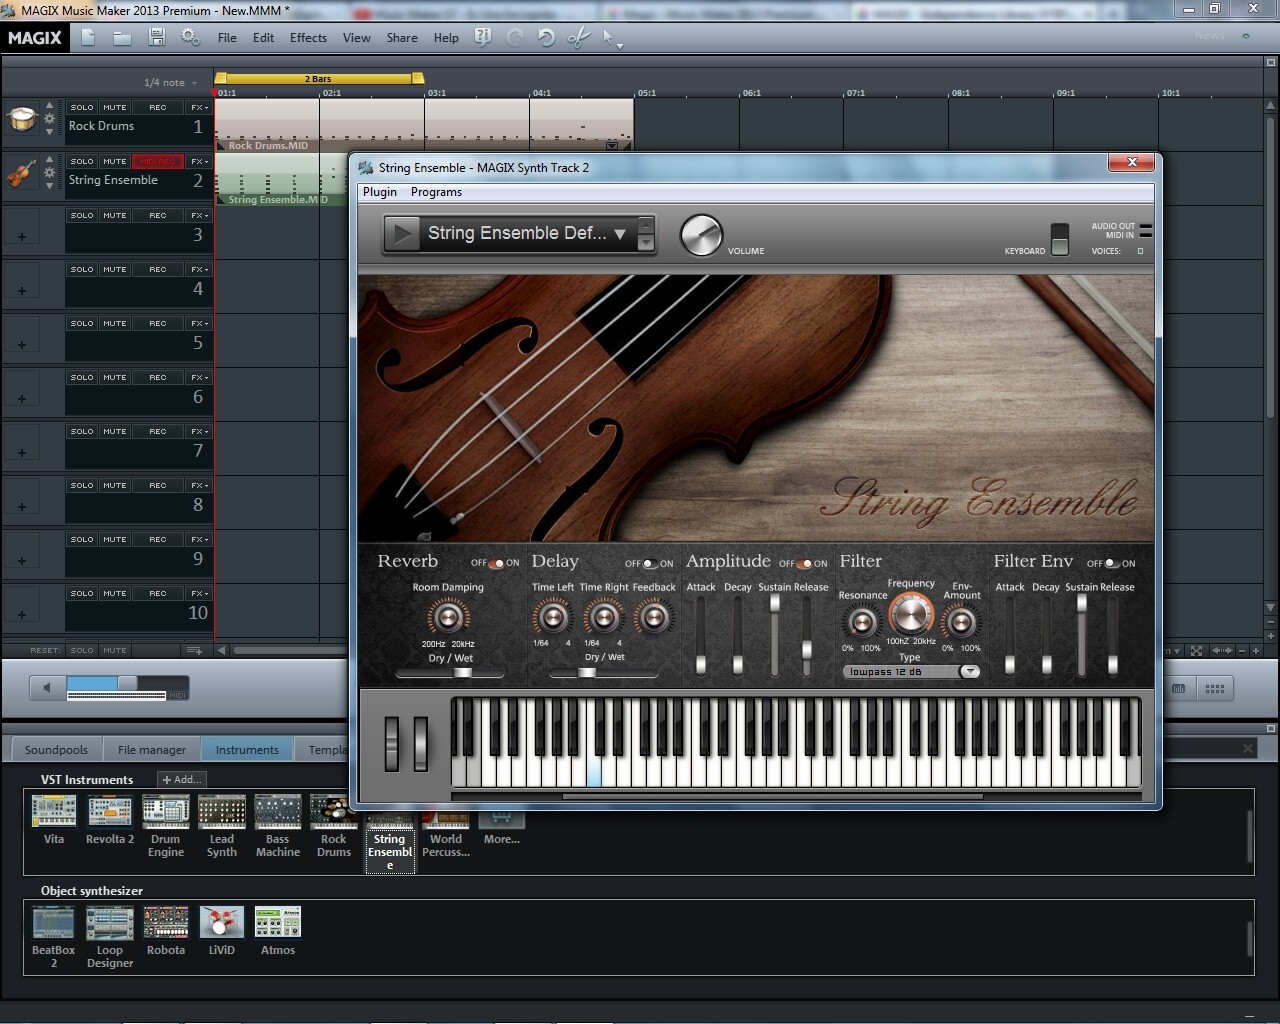The height and width of the screenshot is (1024, 1280).
Task: Click the pitch wheel beside the keyboard
Action: click(392, 742)
